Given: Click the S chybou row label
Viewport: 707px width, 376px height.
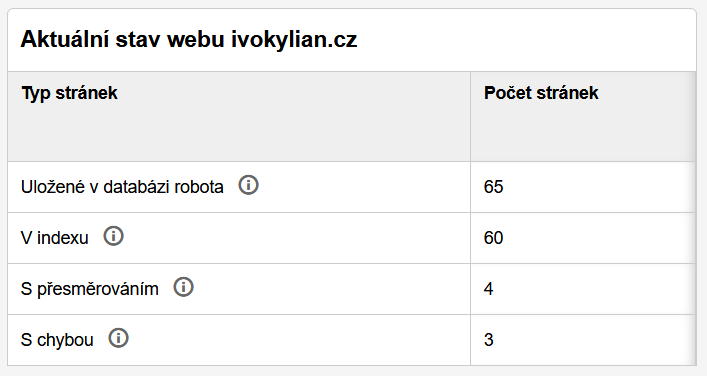Looking at the screenshot, I should [57, 339].
